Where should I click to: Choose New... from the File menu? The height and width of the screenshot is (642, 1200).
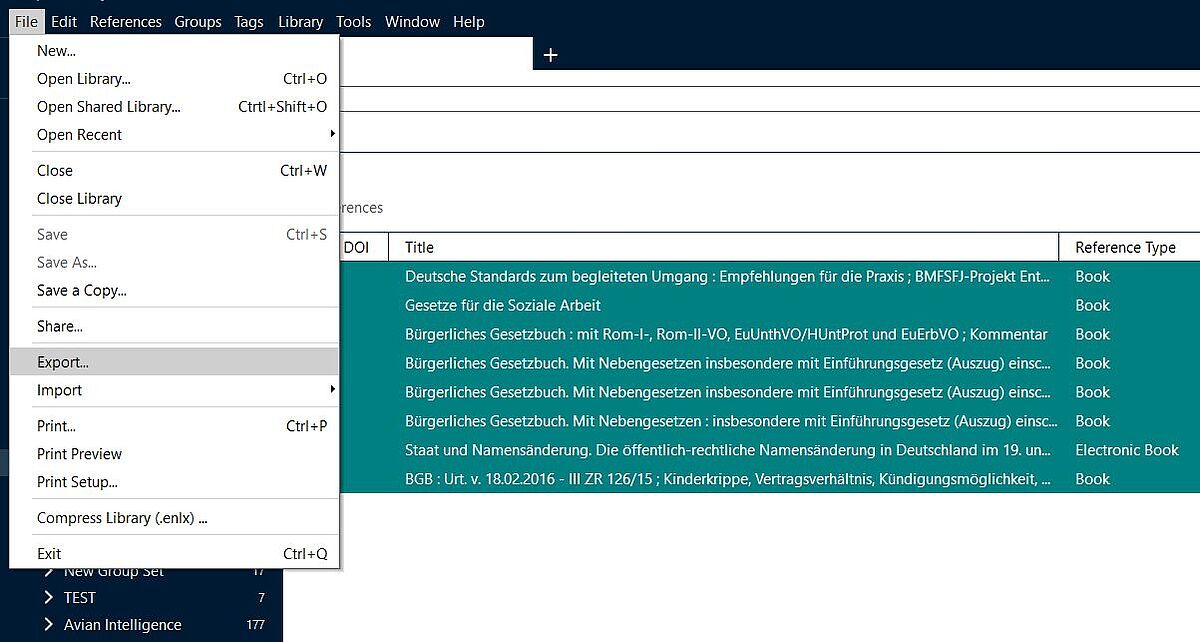click(x=174, y=50)
